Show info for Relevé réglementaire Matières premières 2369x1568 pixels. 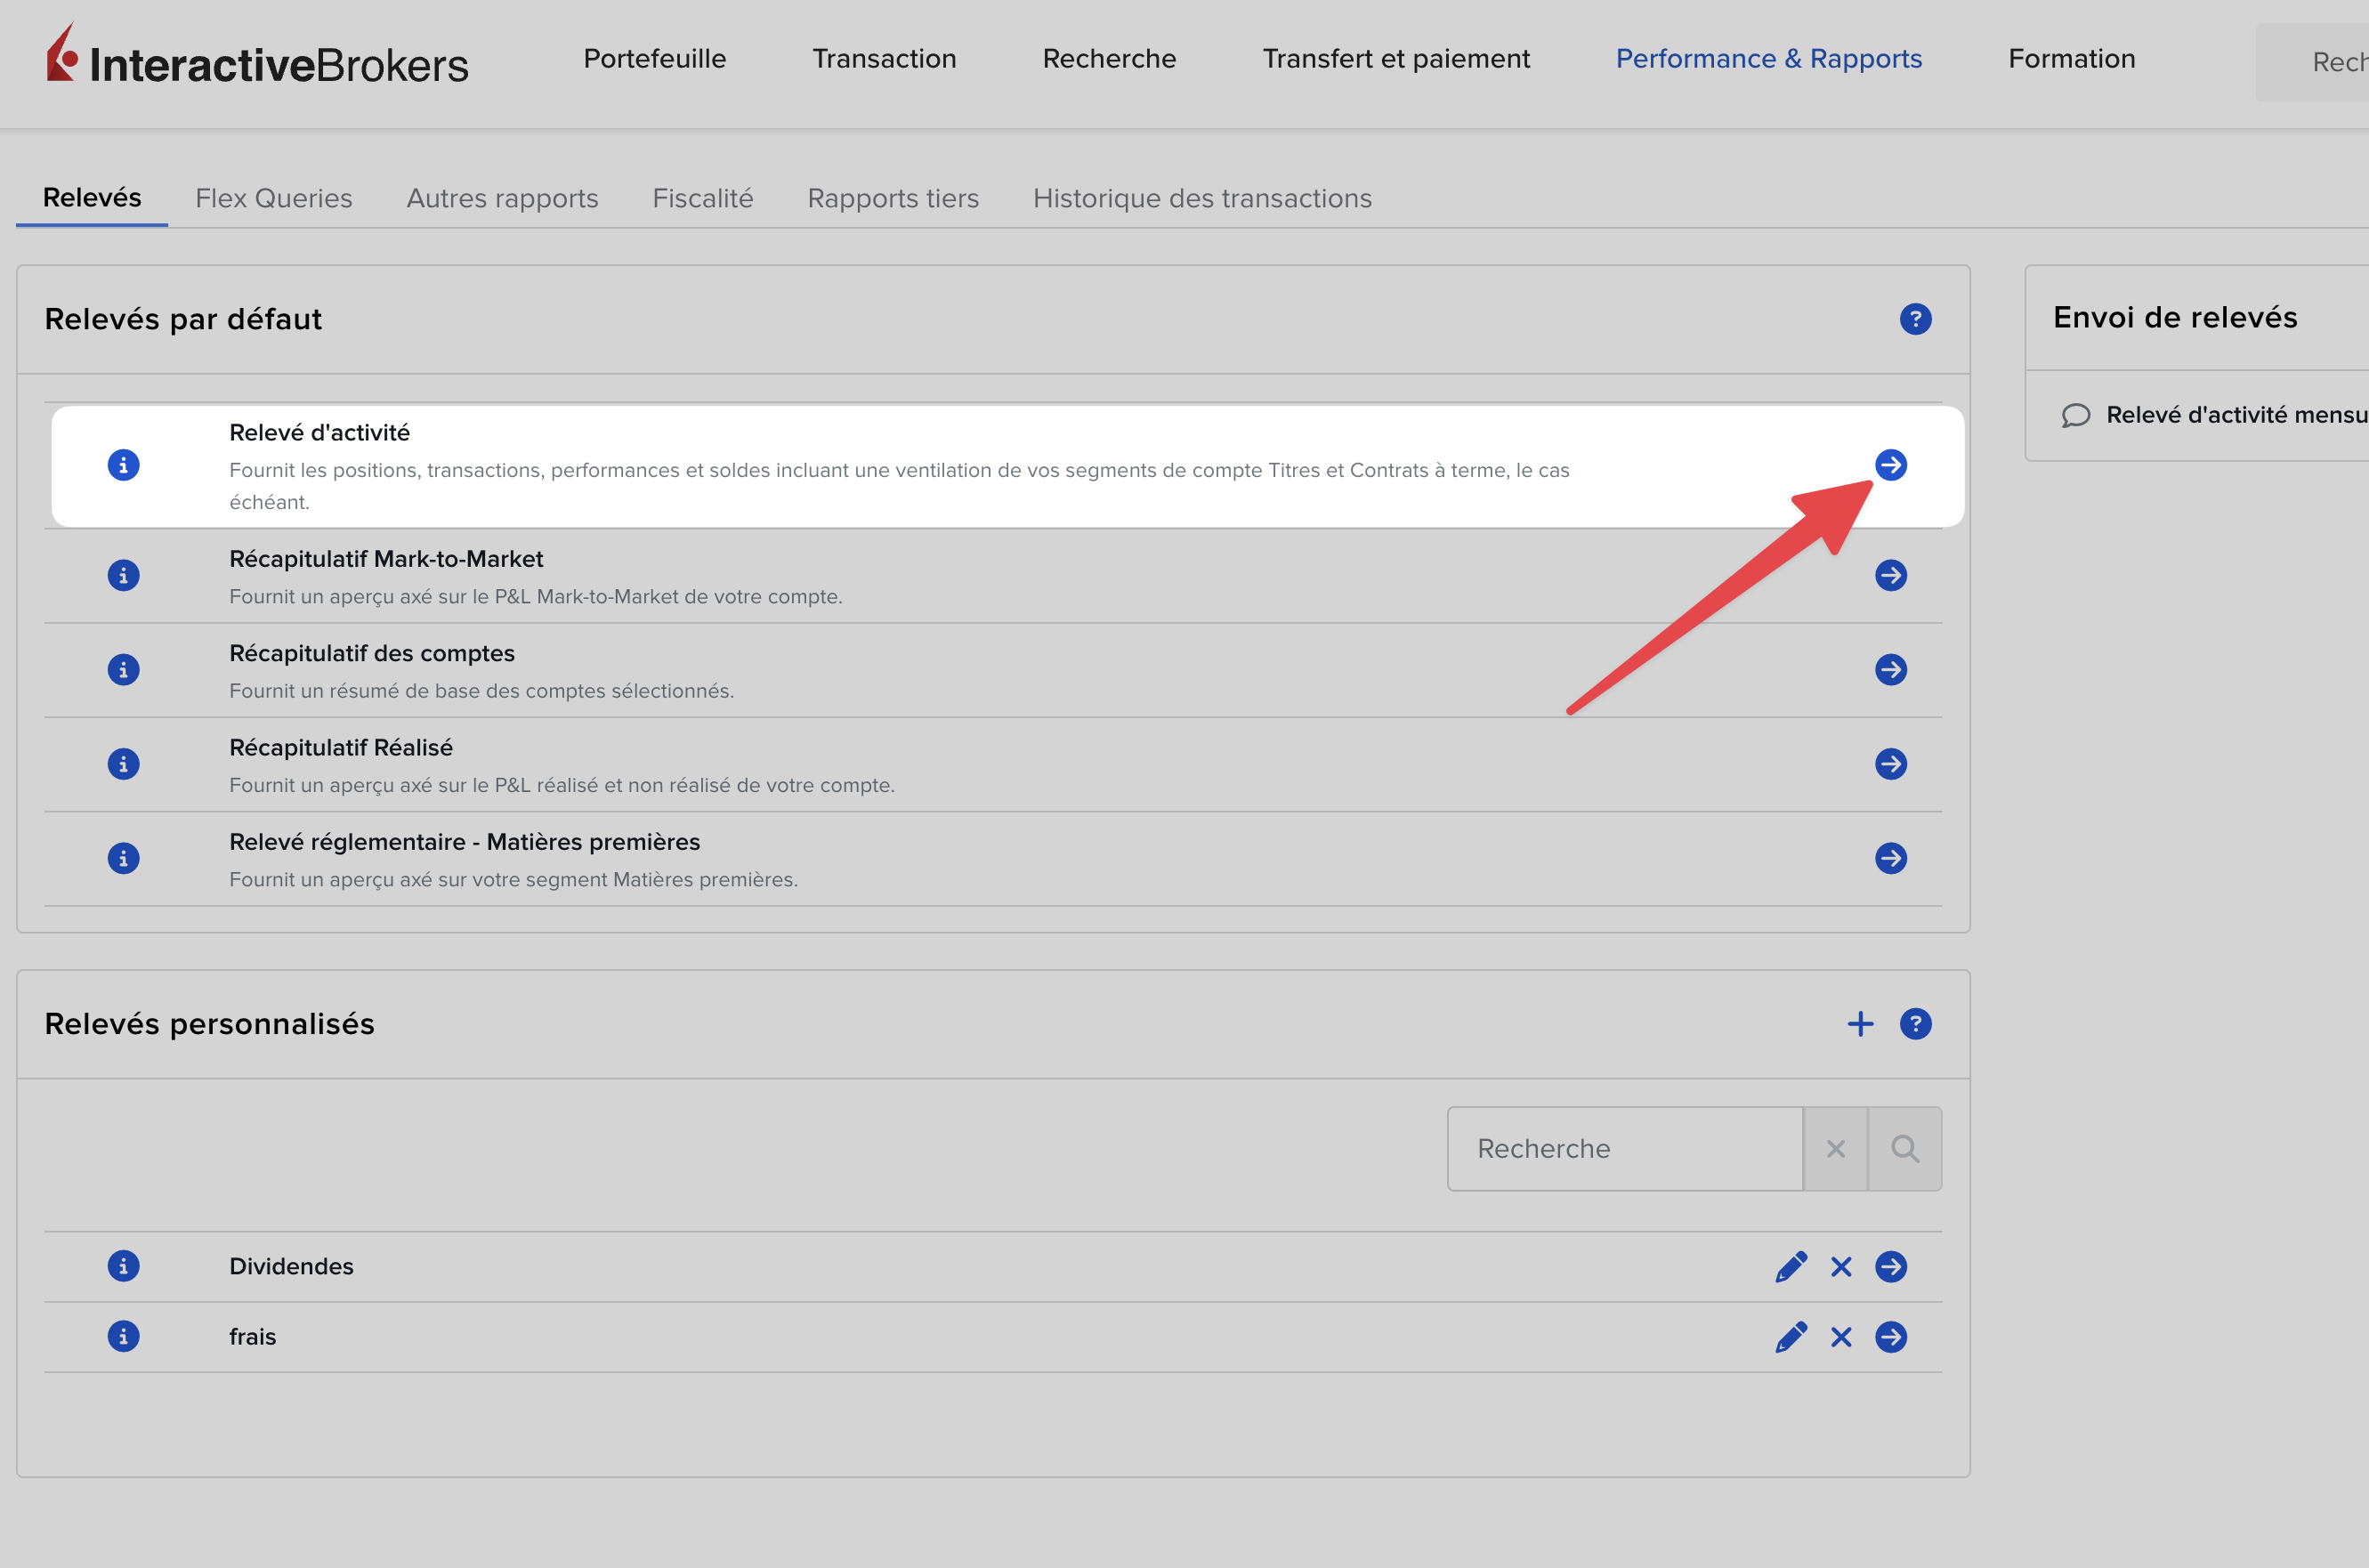123,858
